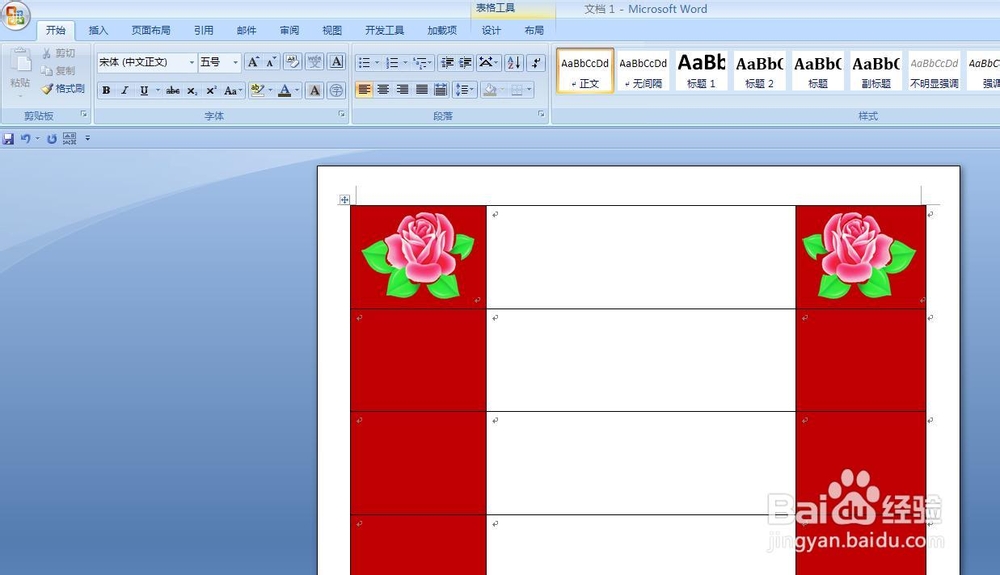The height and width of the screenshot is (575, 1000).
Task: Open the line spacing dropdown
Action: [x=465, y=90]
